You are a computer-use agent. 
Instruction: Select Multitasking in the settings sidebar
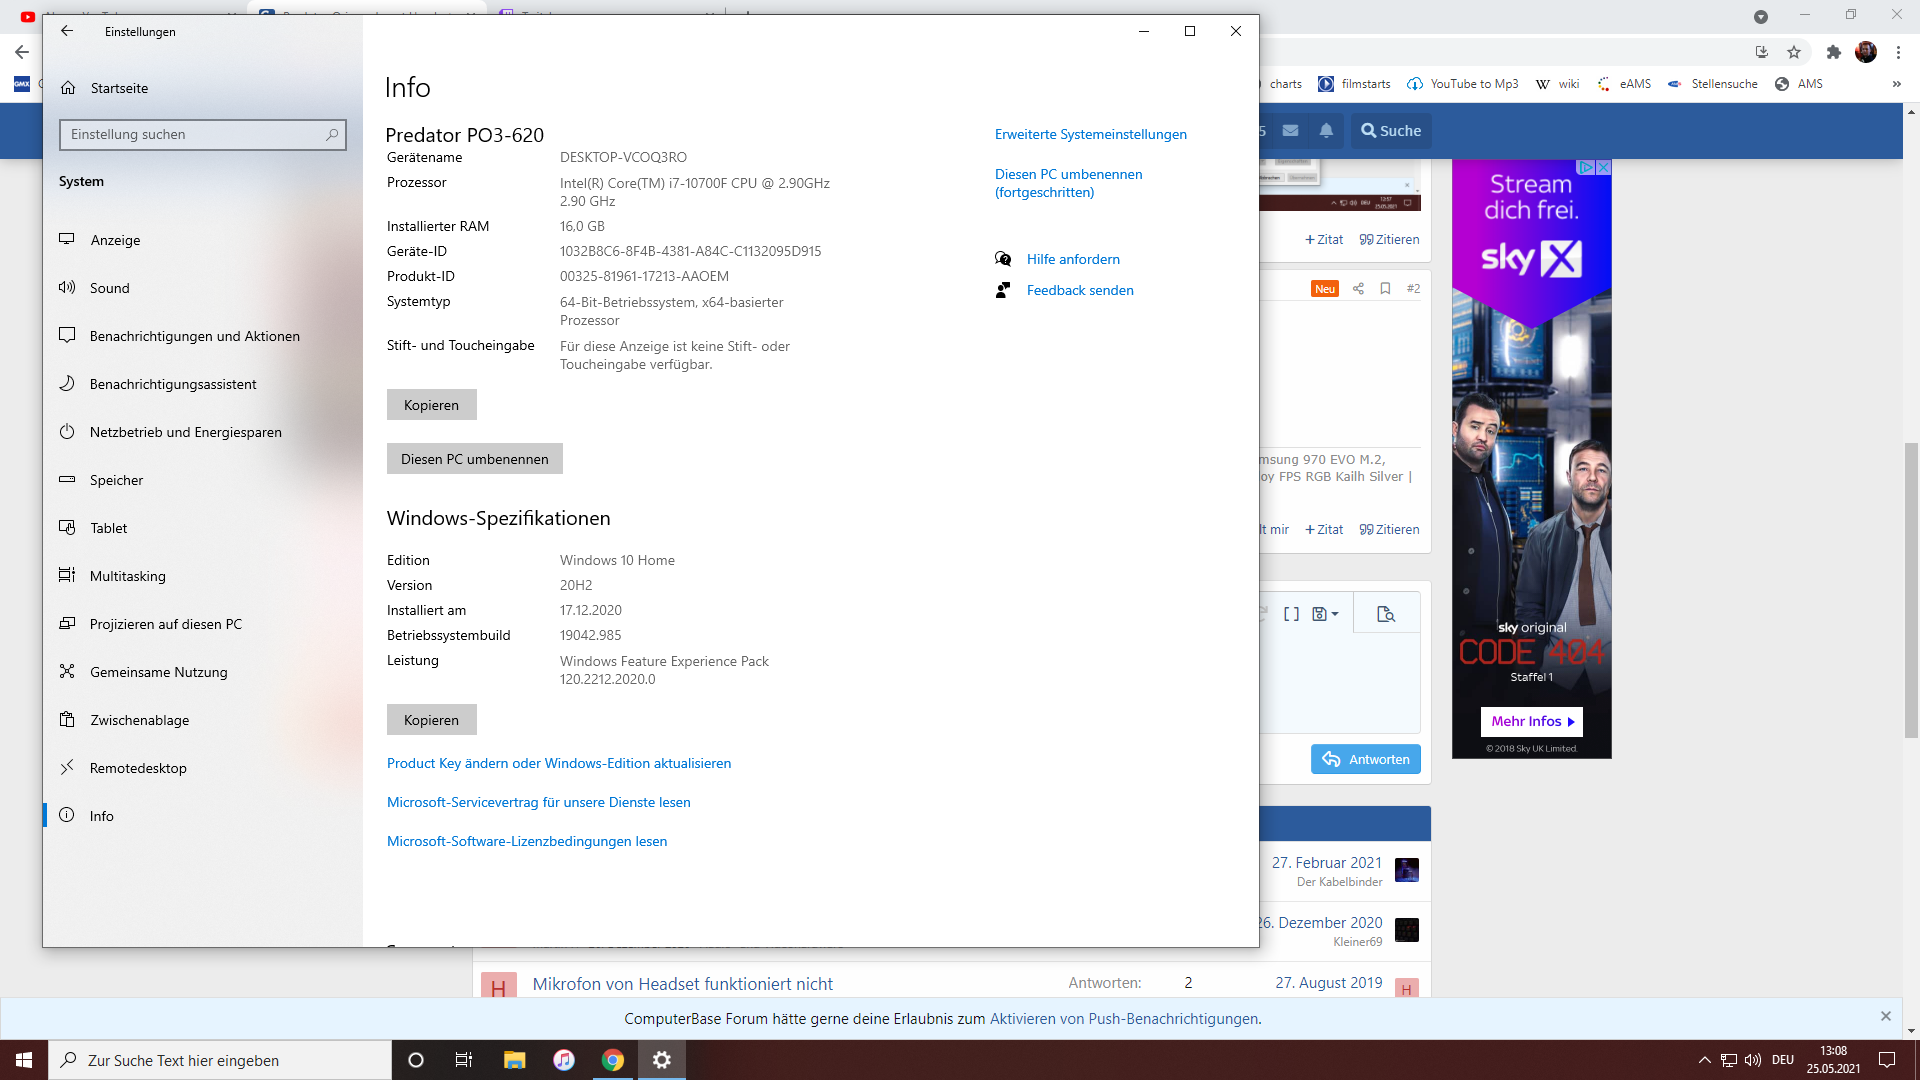[x=127, y=576]
